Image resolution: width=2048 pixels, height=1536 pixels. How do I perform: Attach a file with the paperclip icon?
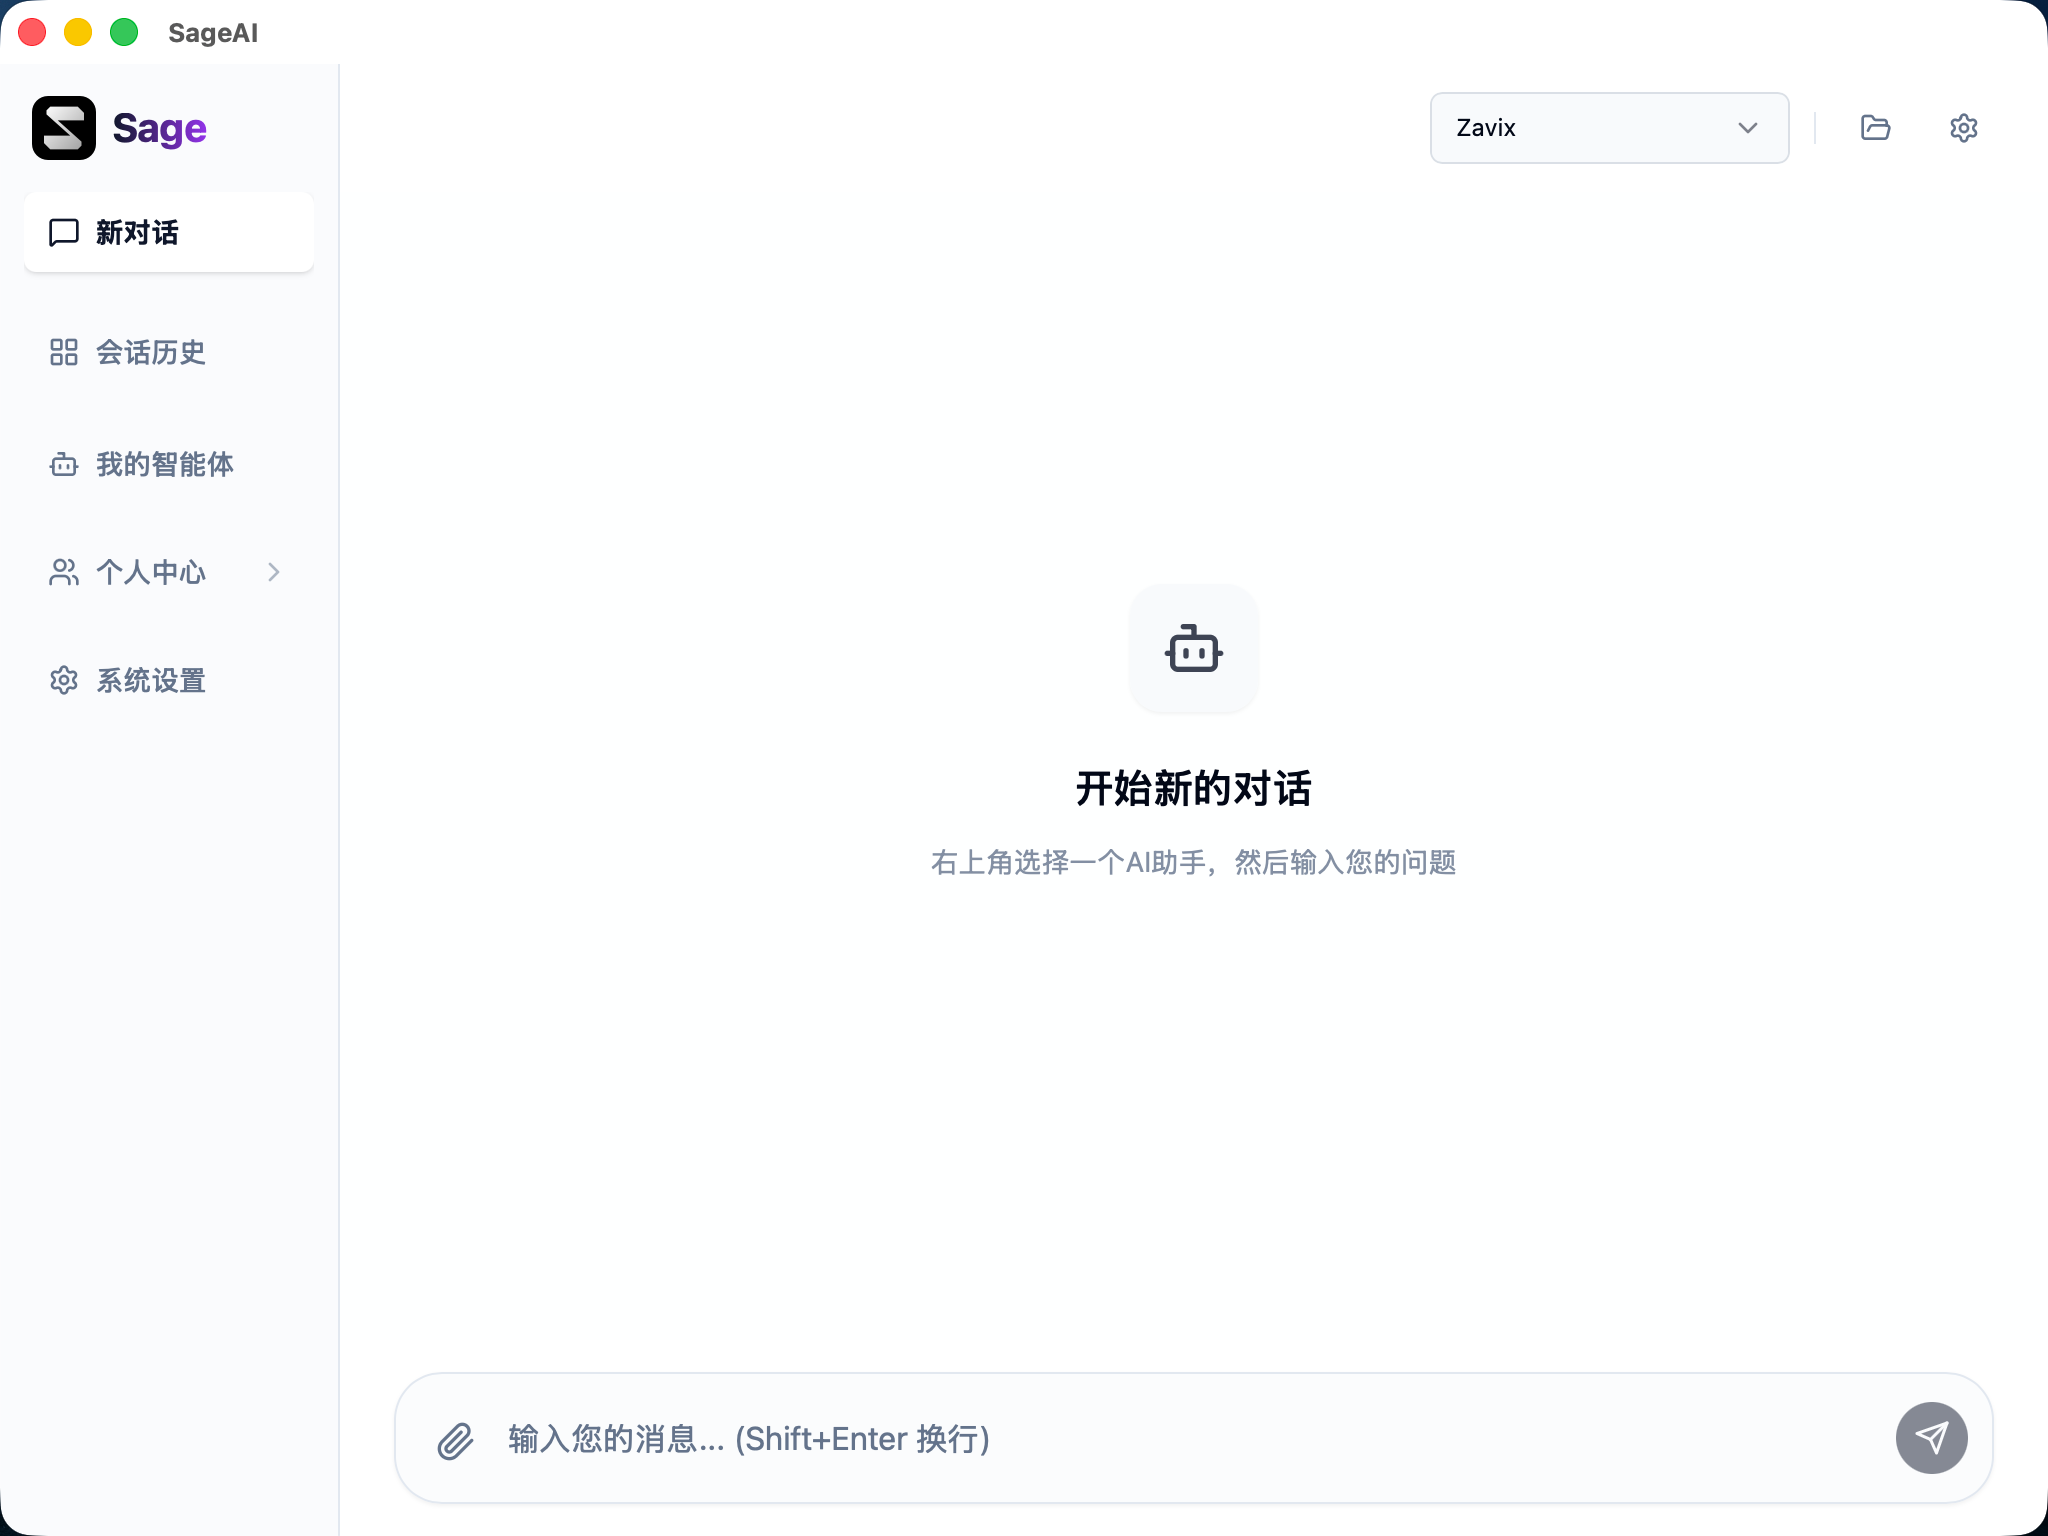coord(456,1438)
